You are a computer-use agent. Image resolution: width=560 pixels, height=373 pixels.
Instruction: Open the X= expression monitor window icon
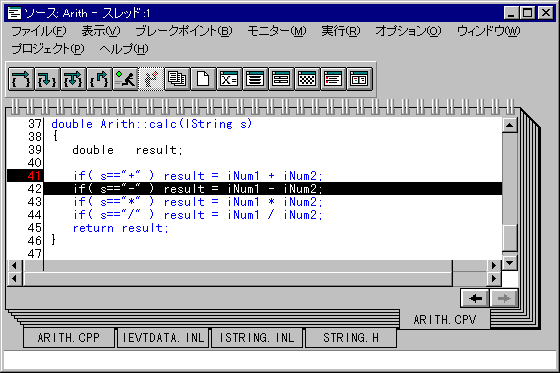click(229, 79)
